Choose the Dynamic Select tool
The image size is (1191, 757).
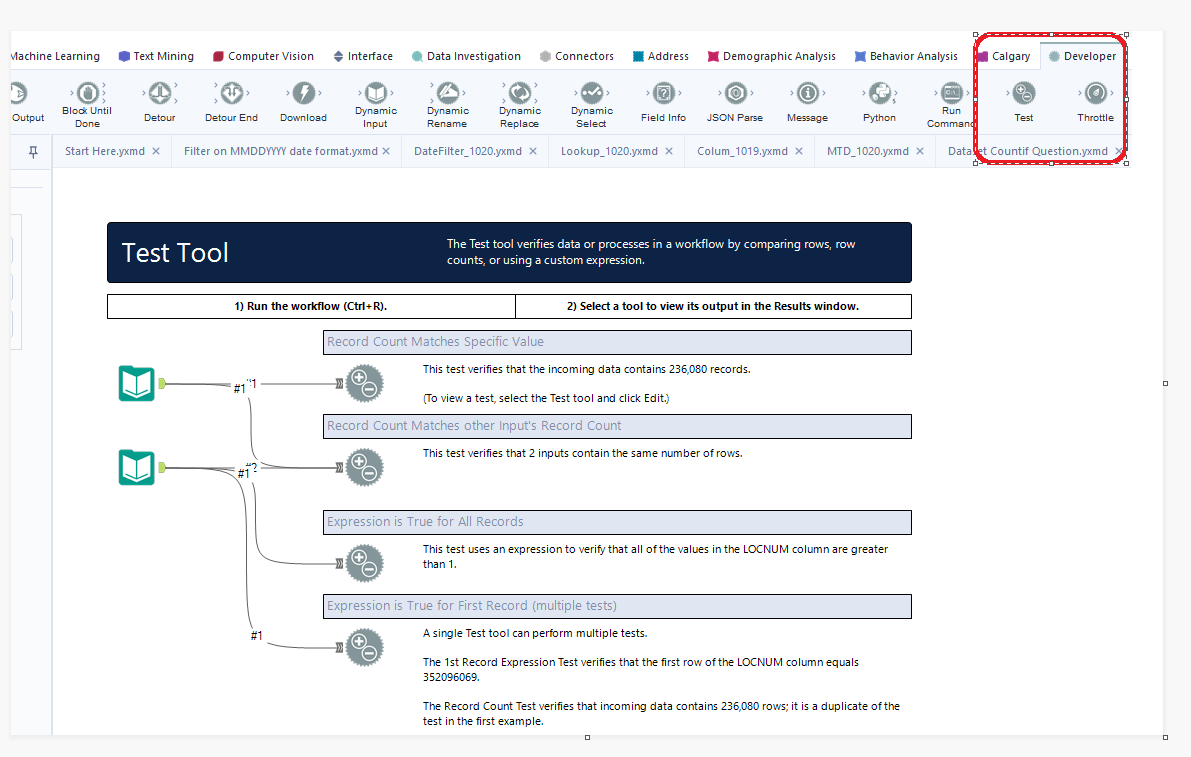(x=591, y=95)
